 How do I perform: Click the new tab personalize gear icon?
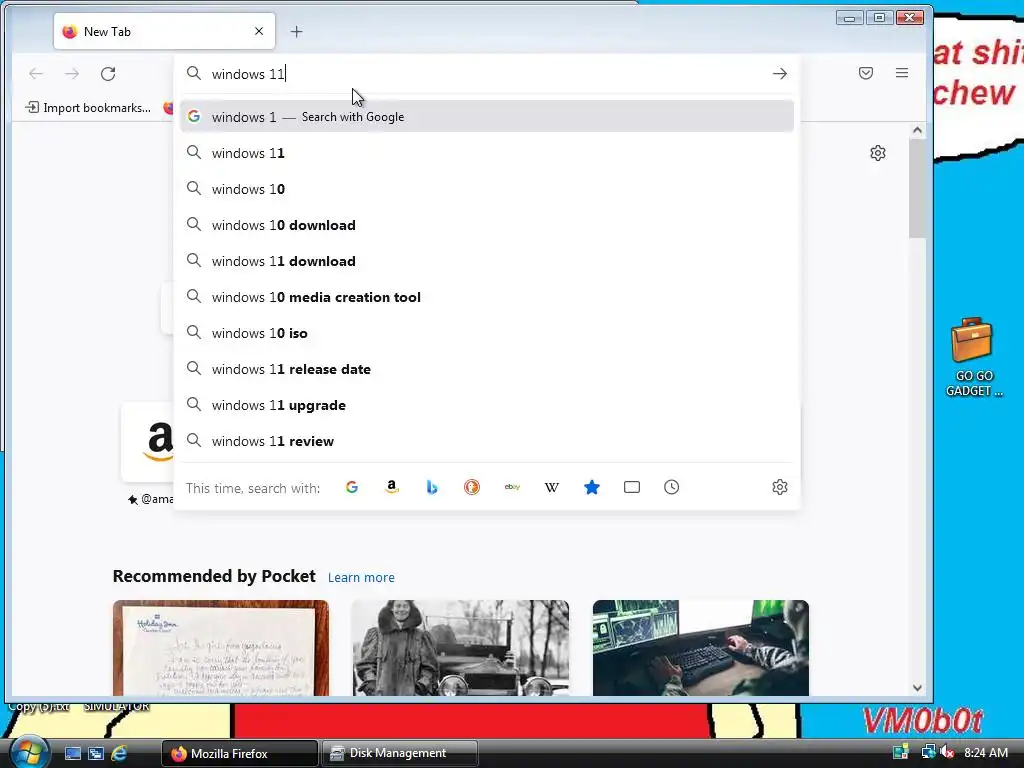878,153
